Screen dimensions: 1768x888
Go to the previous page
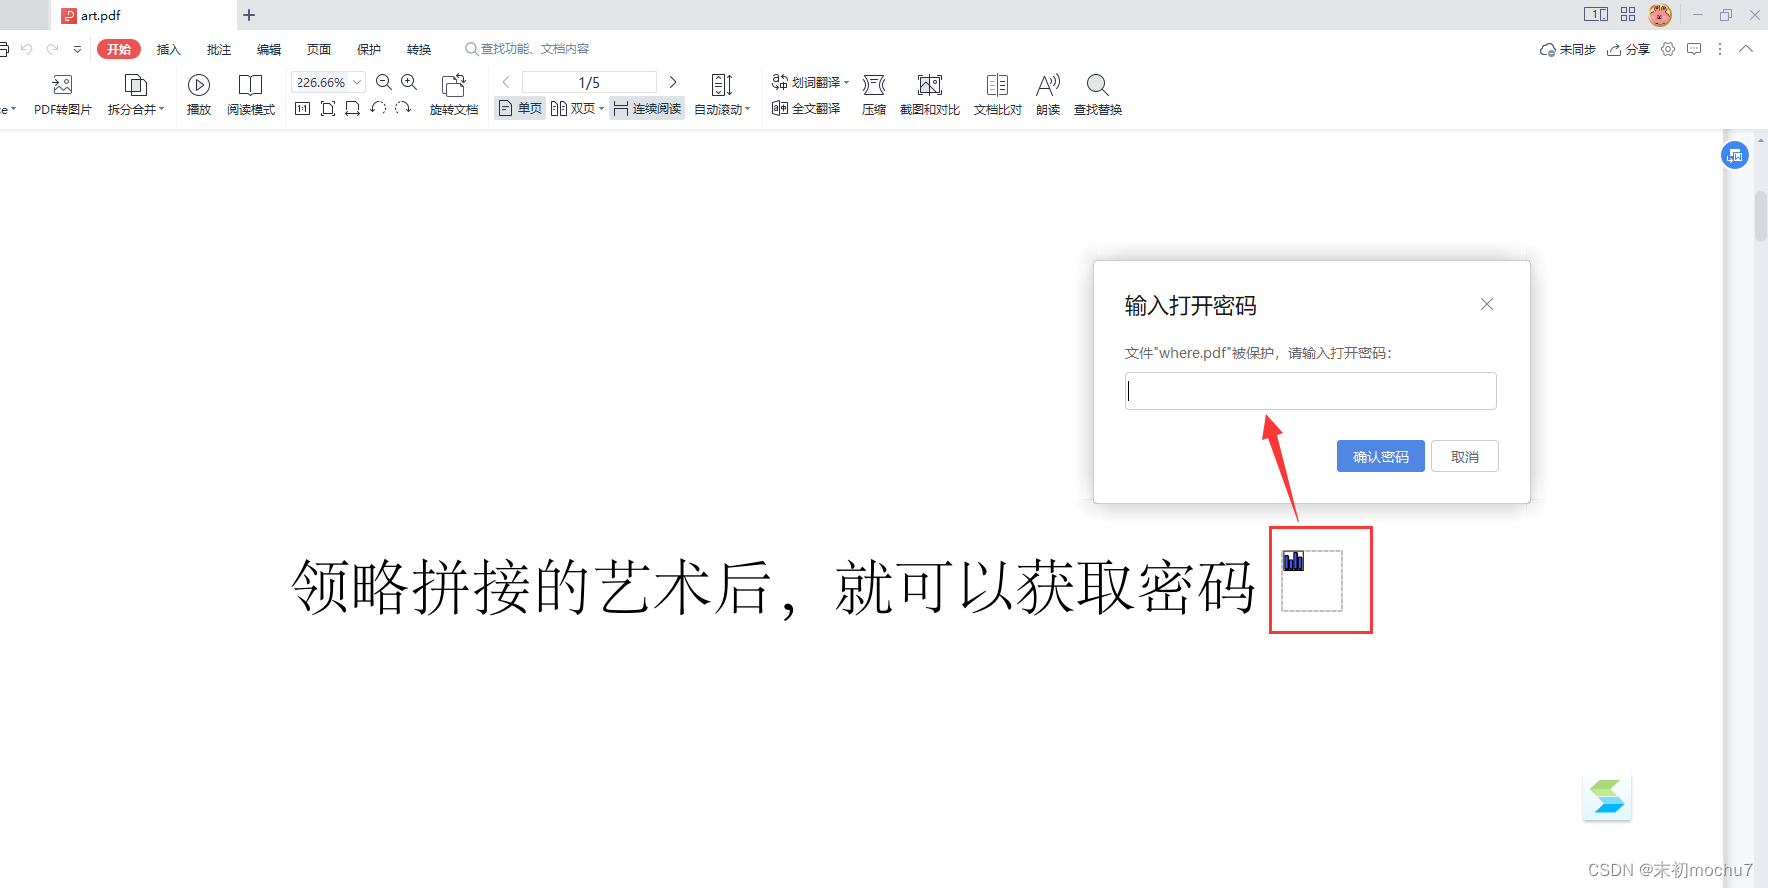point(506,82)
